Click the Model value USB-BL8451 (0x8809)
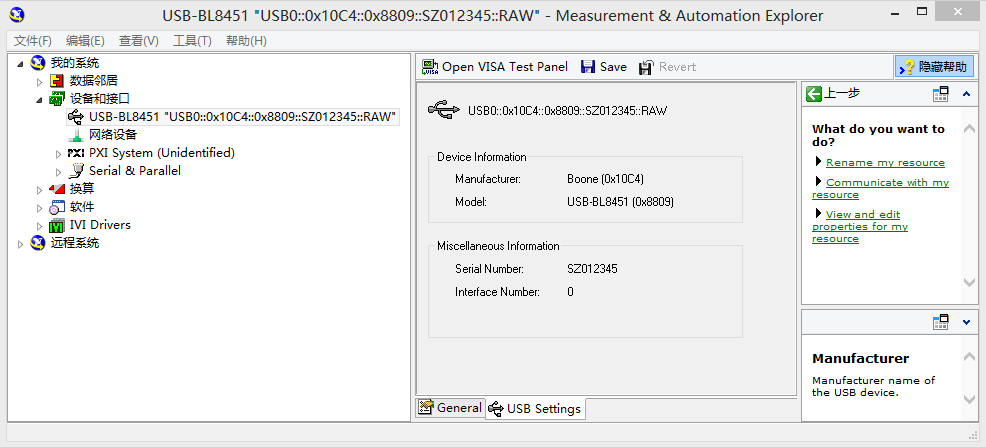The height and width of the screenshot is (447, 986). [x=621, y=202]
